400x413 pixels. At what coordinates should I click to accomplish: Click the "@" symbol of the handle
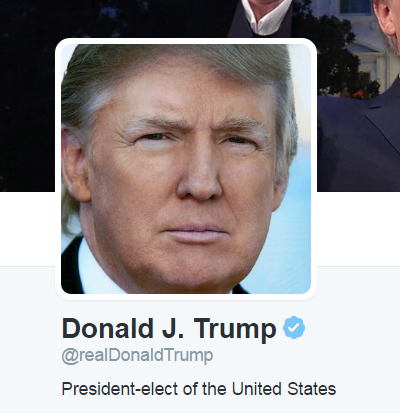coord(69,357)
